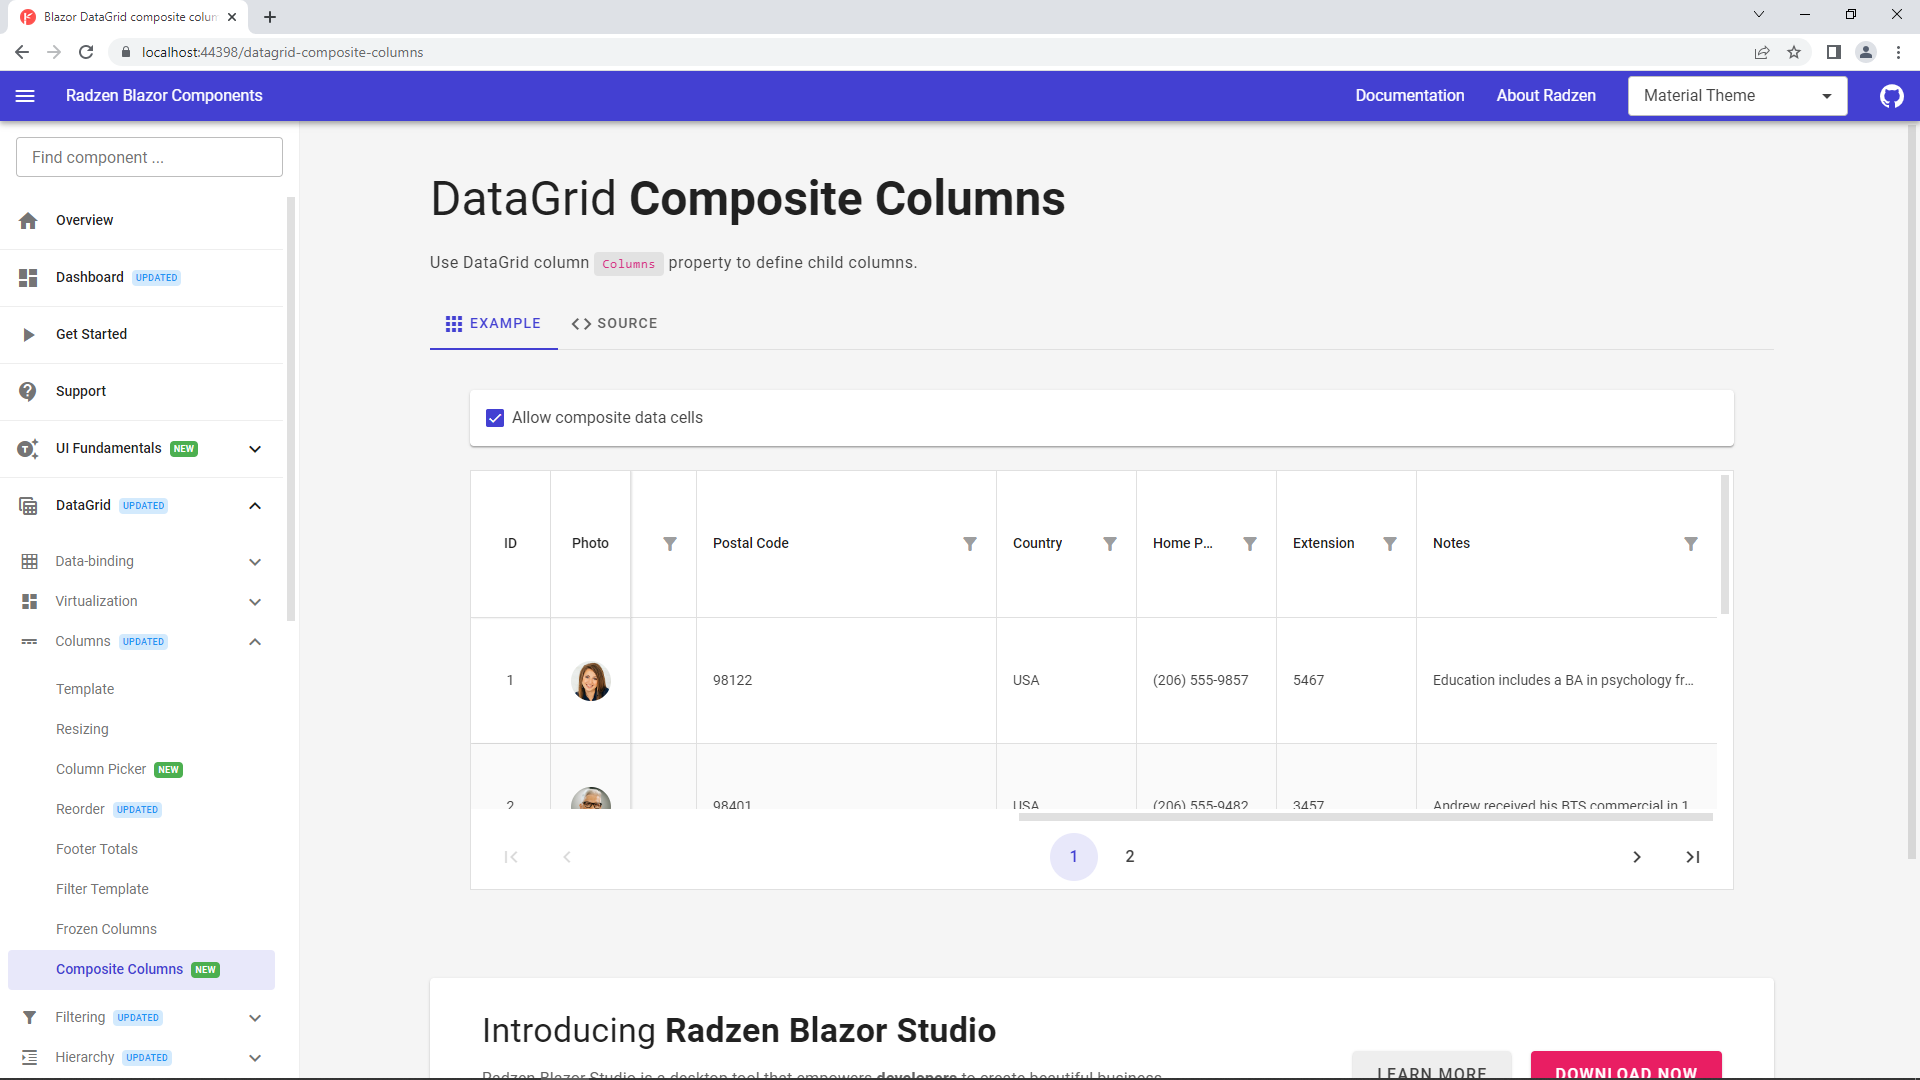Go to grid page 2
The width and height of the screenshot is (1920, 1080).
click(x=1130, y=857)
